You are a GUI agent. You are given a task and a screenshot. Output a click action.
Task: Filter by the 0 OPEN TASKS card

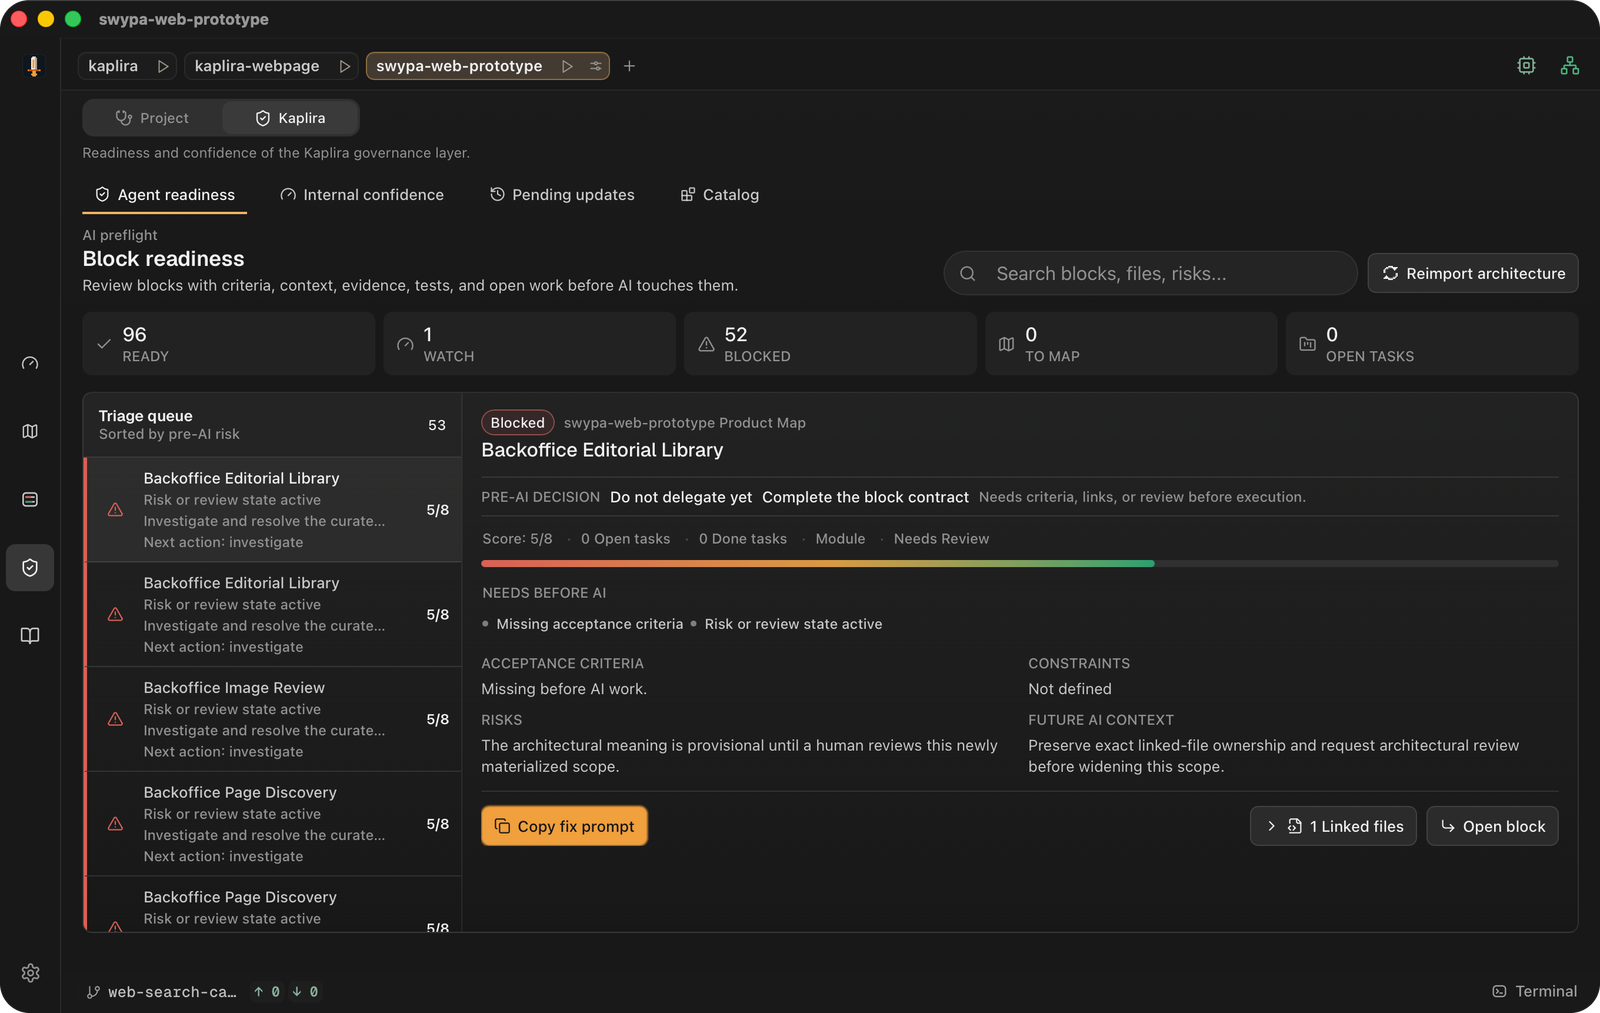point(1432,344)
